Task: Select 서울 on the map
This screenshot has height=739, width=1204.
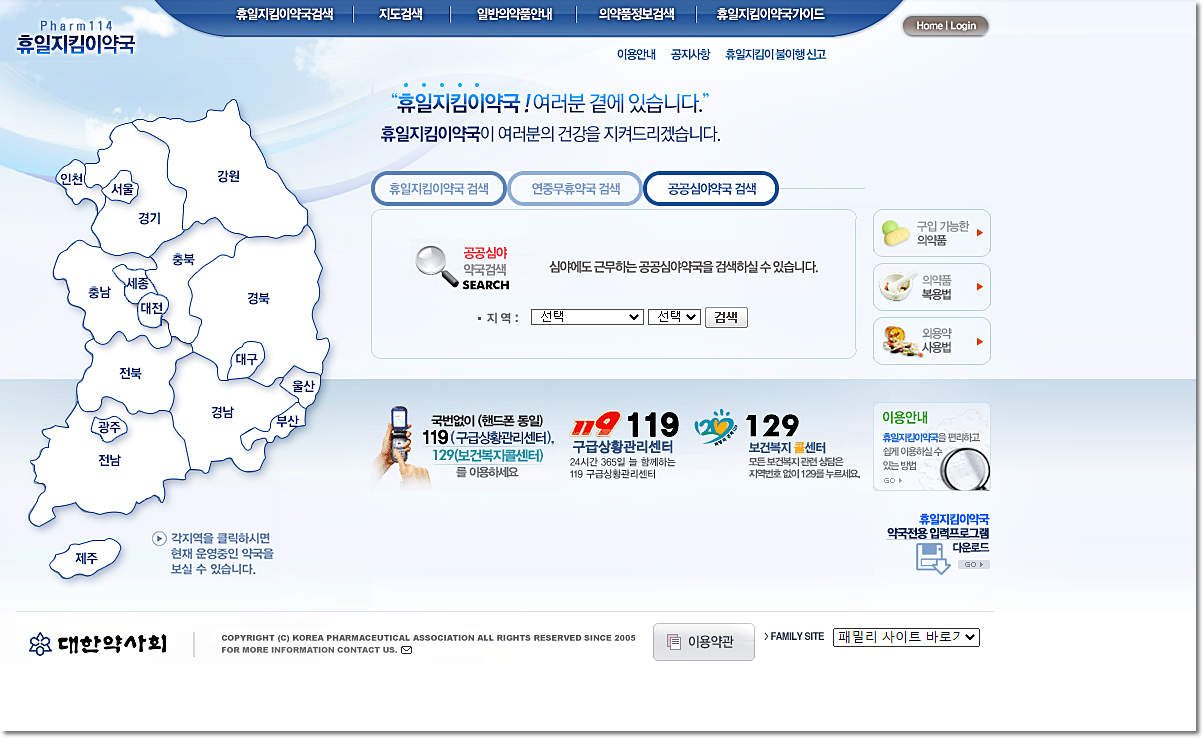Action: click(123, 189)
